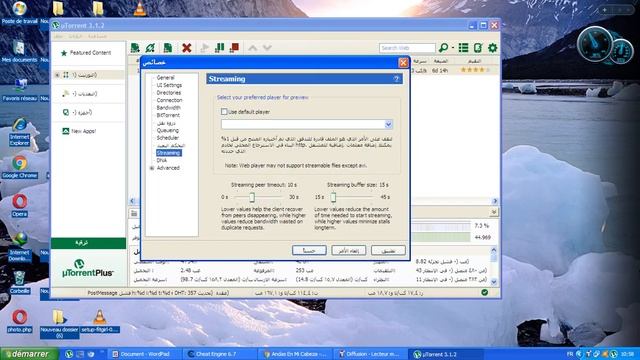Click the Move Up Queue arrow

(x=253, y=48)
